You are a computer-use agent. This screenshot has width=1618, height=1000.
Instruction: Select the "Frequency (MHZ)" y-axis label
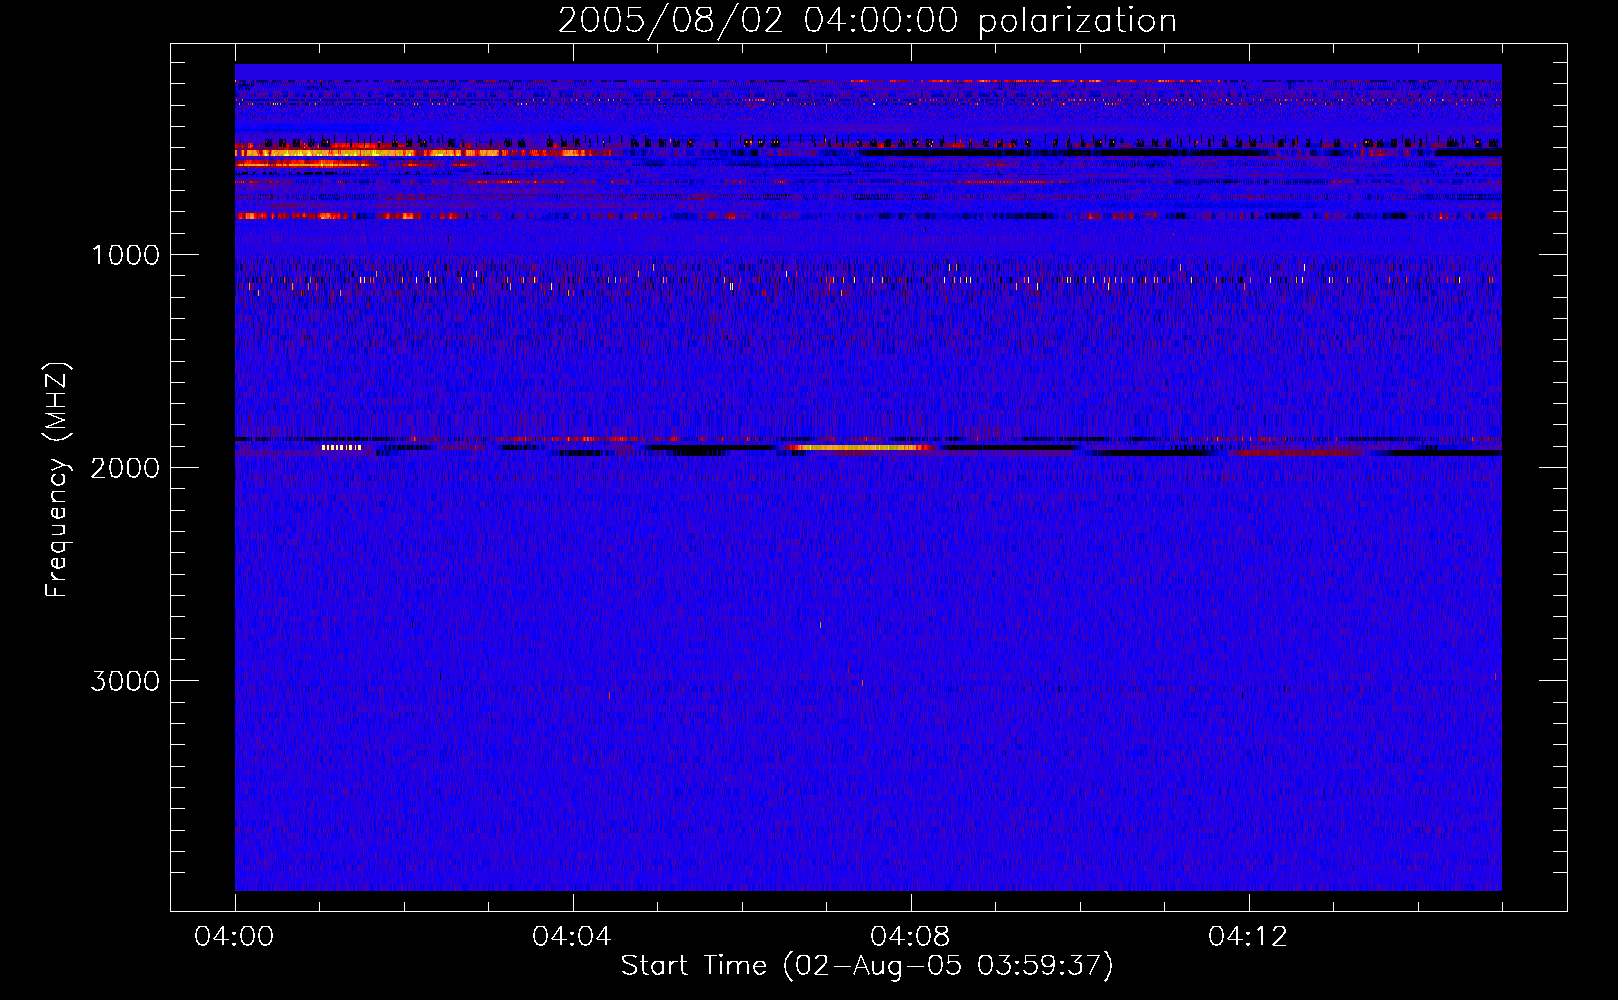[x=57, y=480]
